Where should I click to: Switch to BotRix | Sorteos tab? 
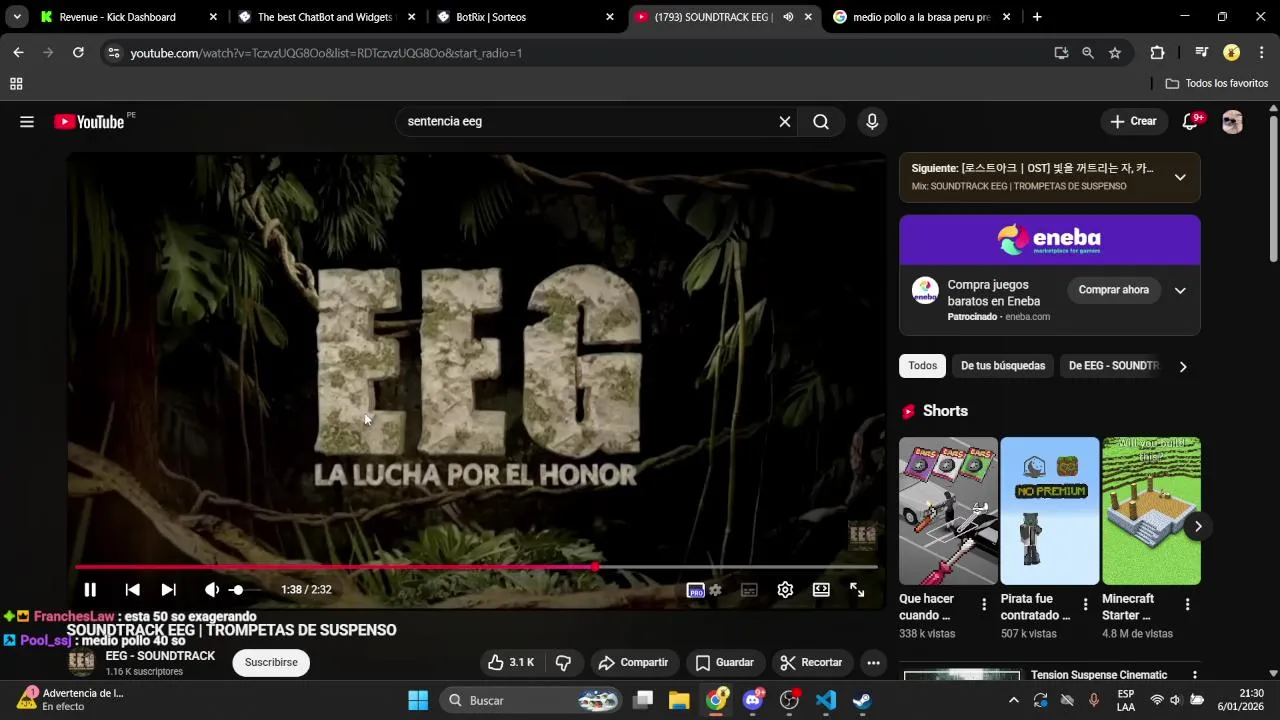[x=526, y=17]
